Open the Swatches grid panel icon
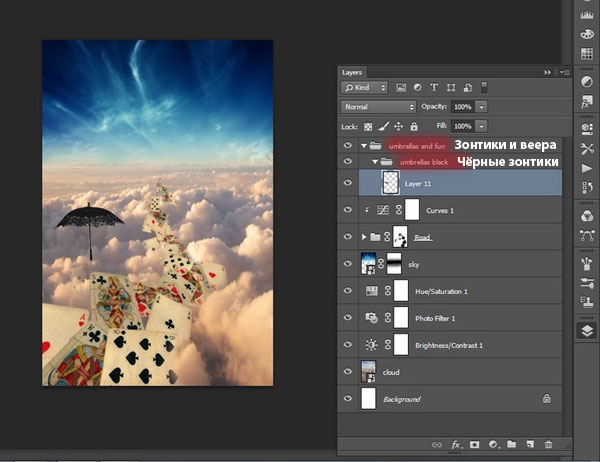The height and width of the screenshot is (462, 600). (x=587, y=54)
